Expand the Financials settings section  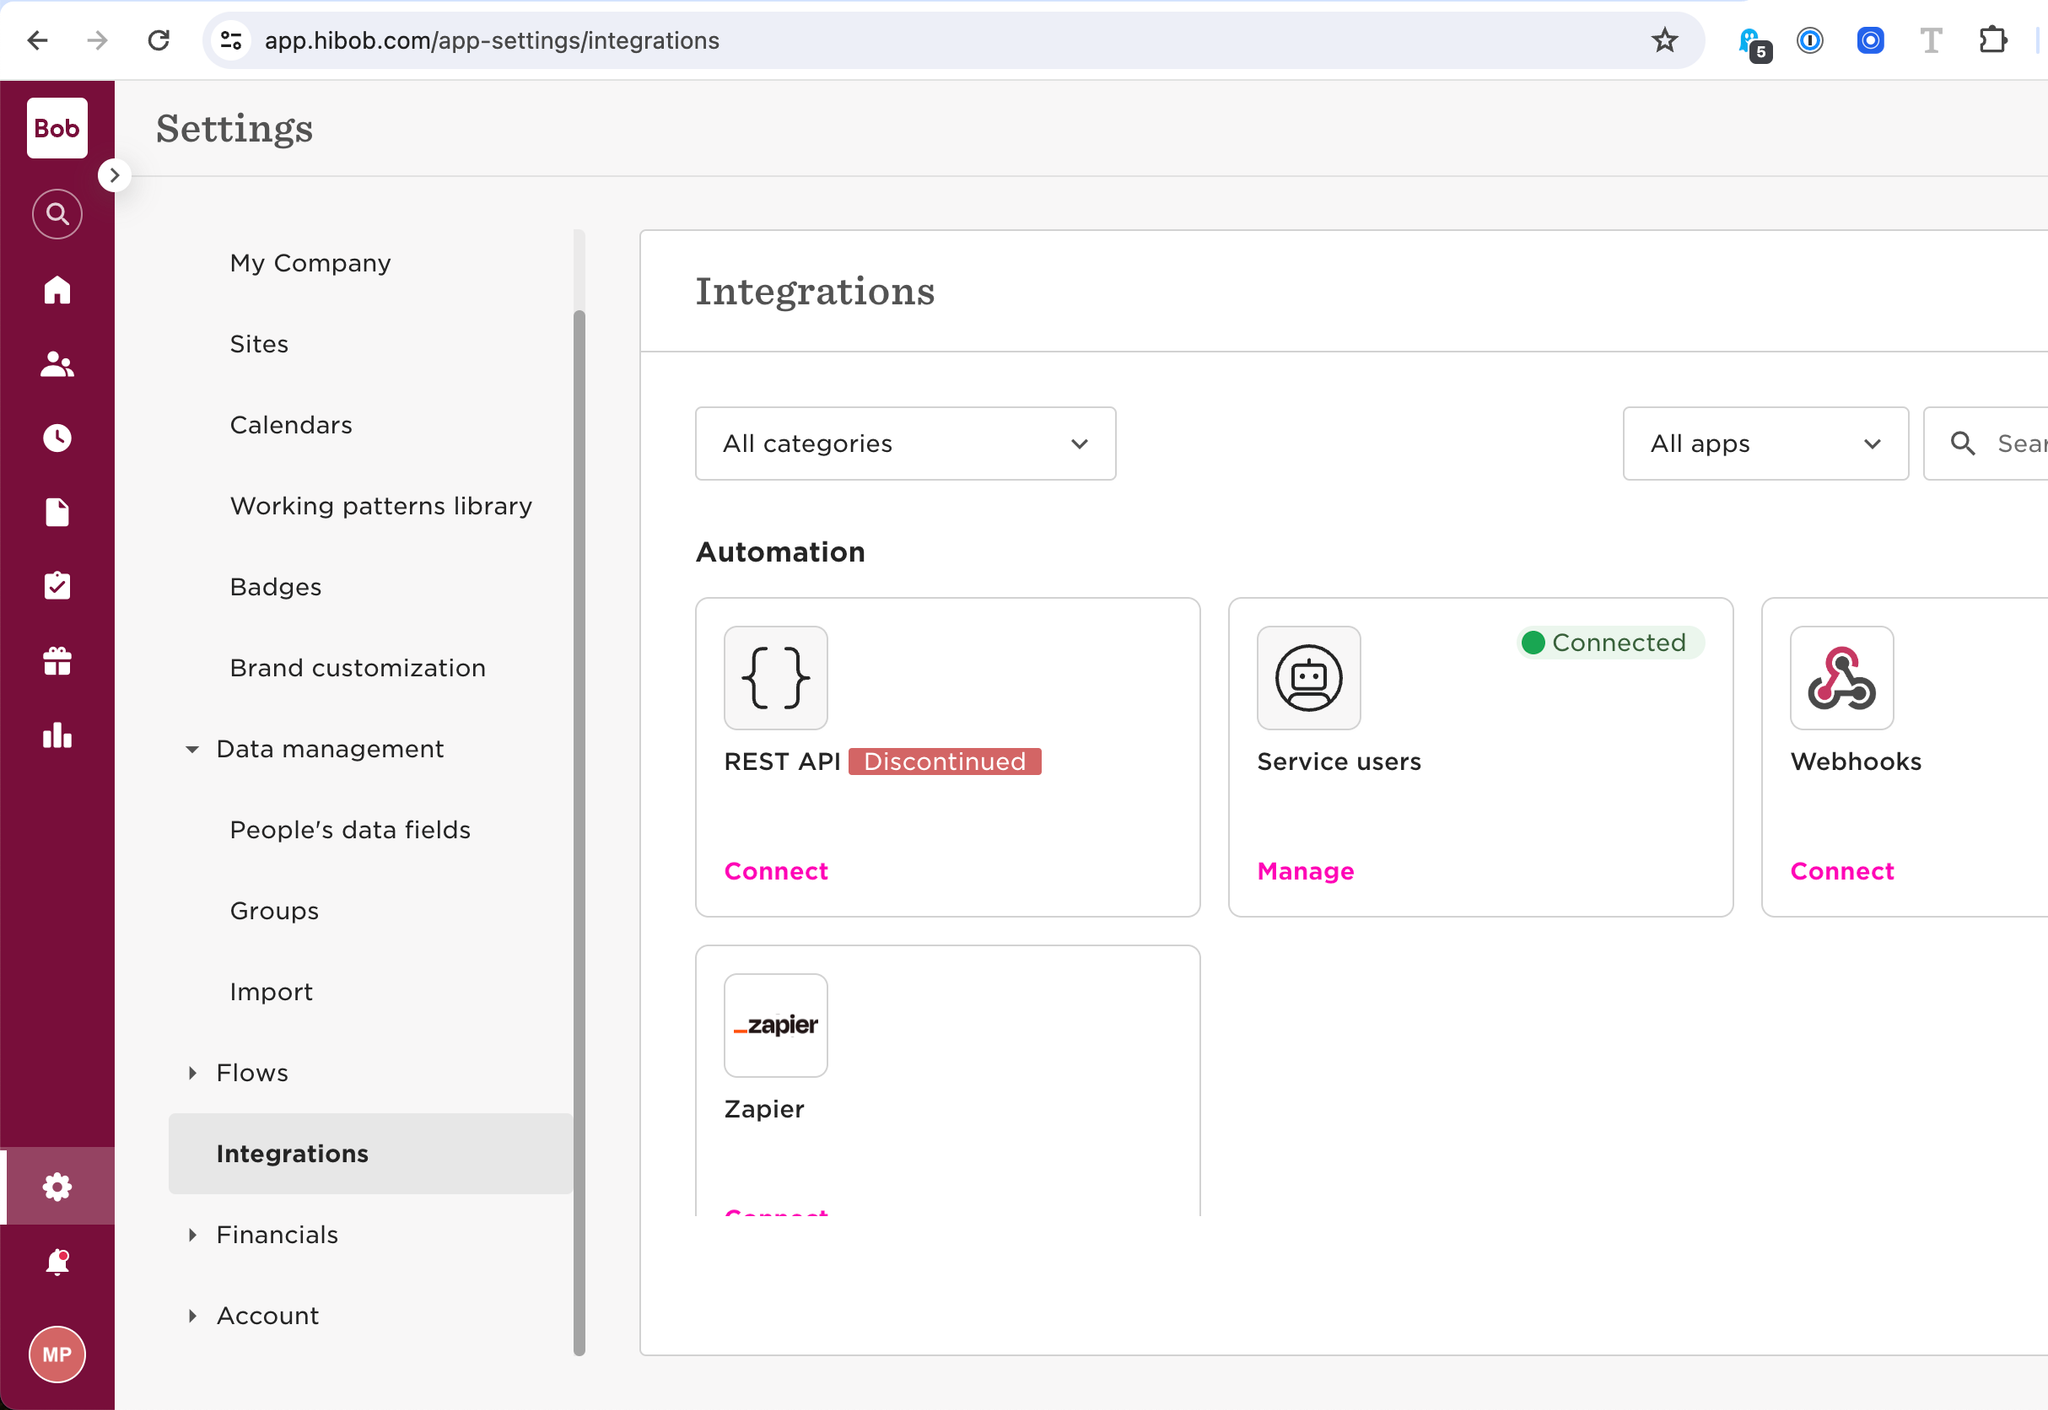pos(192,1235)
